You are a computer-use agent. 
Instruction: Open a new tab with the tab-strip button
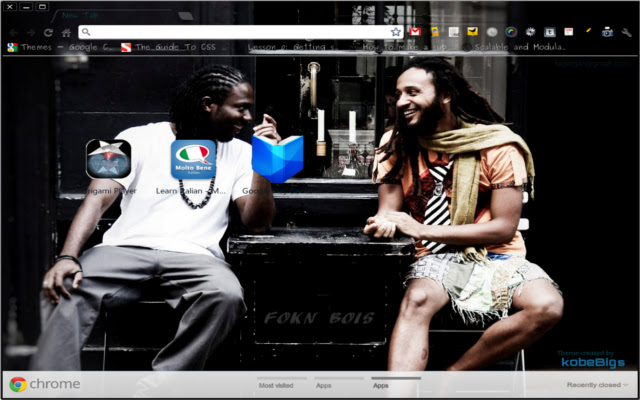(x=186, y=16)
